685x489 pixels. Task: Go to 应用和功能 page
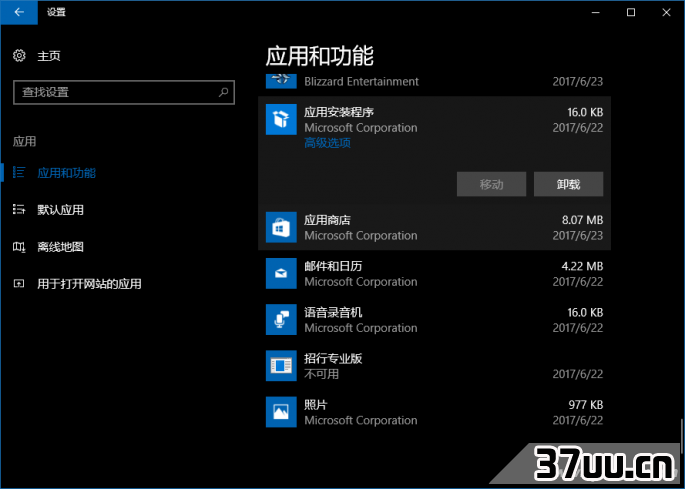[66, 173]
